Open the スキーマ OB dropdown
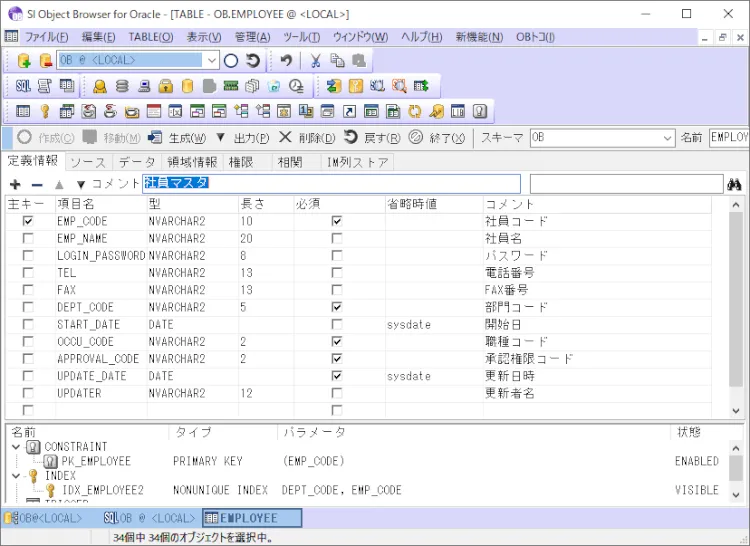This screenshot has width=750, height=546. (668, 138)
